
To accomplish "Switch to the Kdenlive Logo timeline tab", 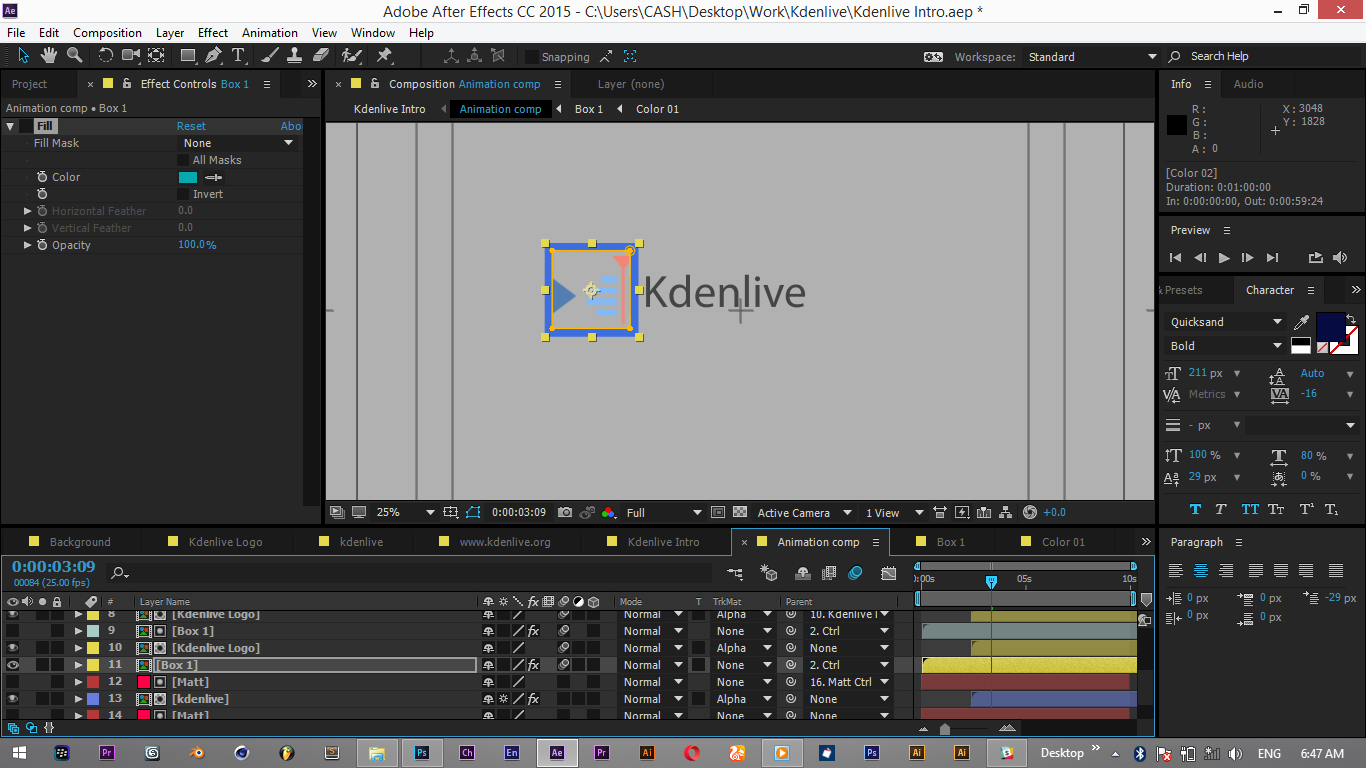I will 225,542.
